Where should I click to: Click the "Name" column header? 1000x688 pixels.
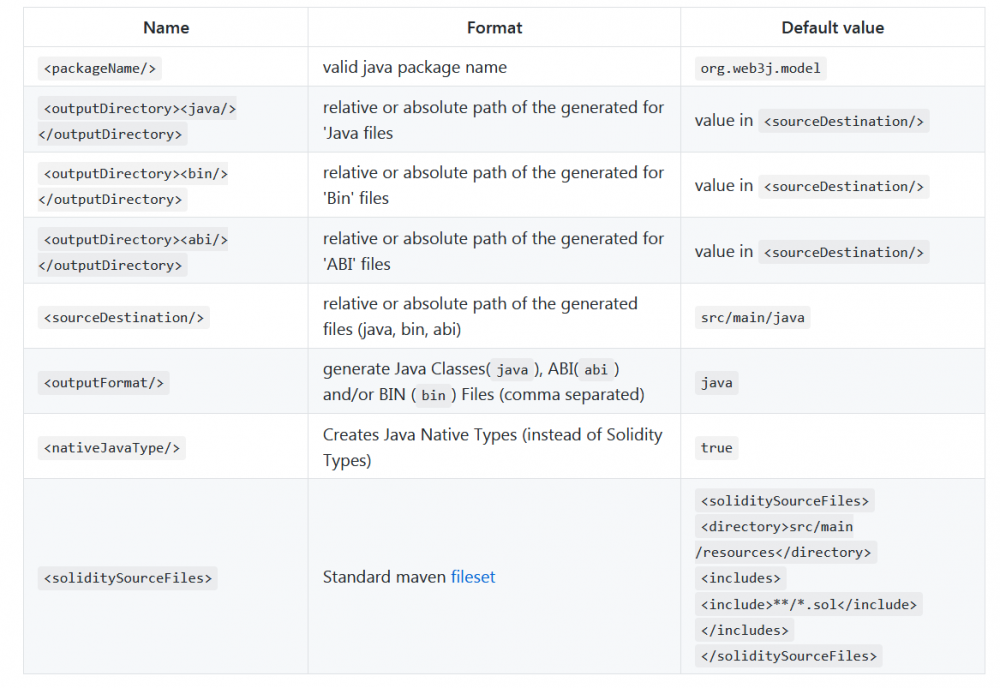click(x=166, y=28)
